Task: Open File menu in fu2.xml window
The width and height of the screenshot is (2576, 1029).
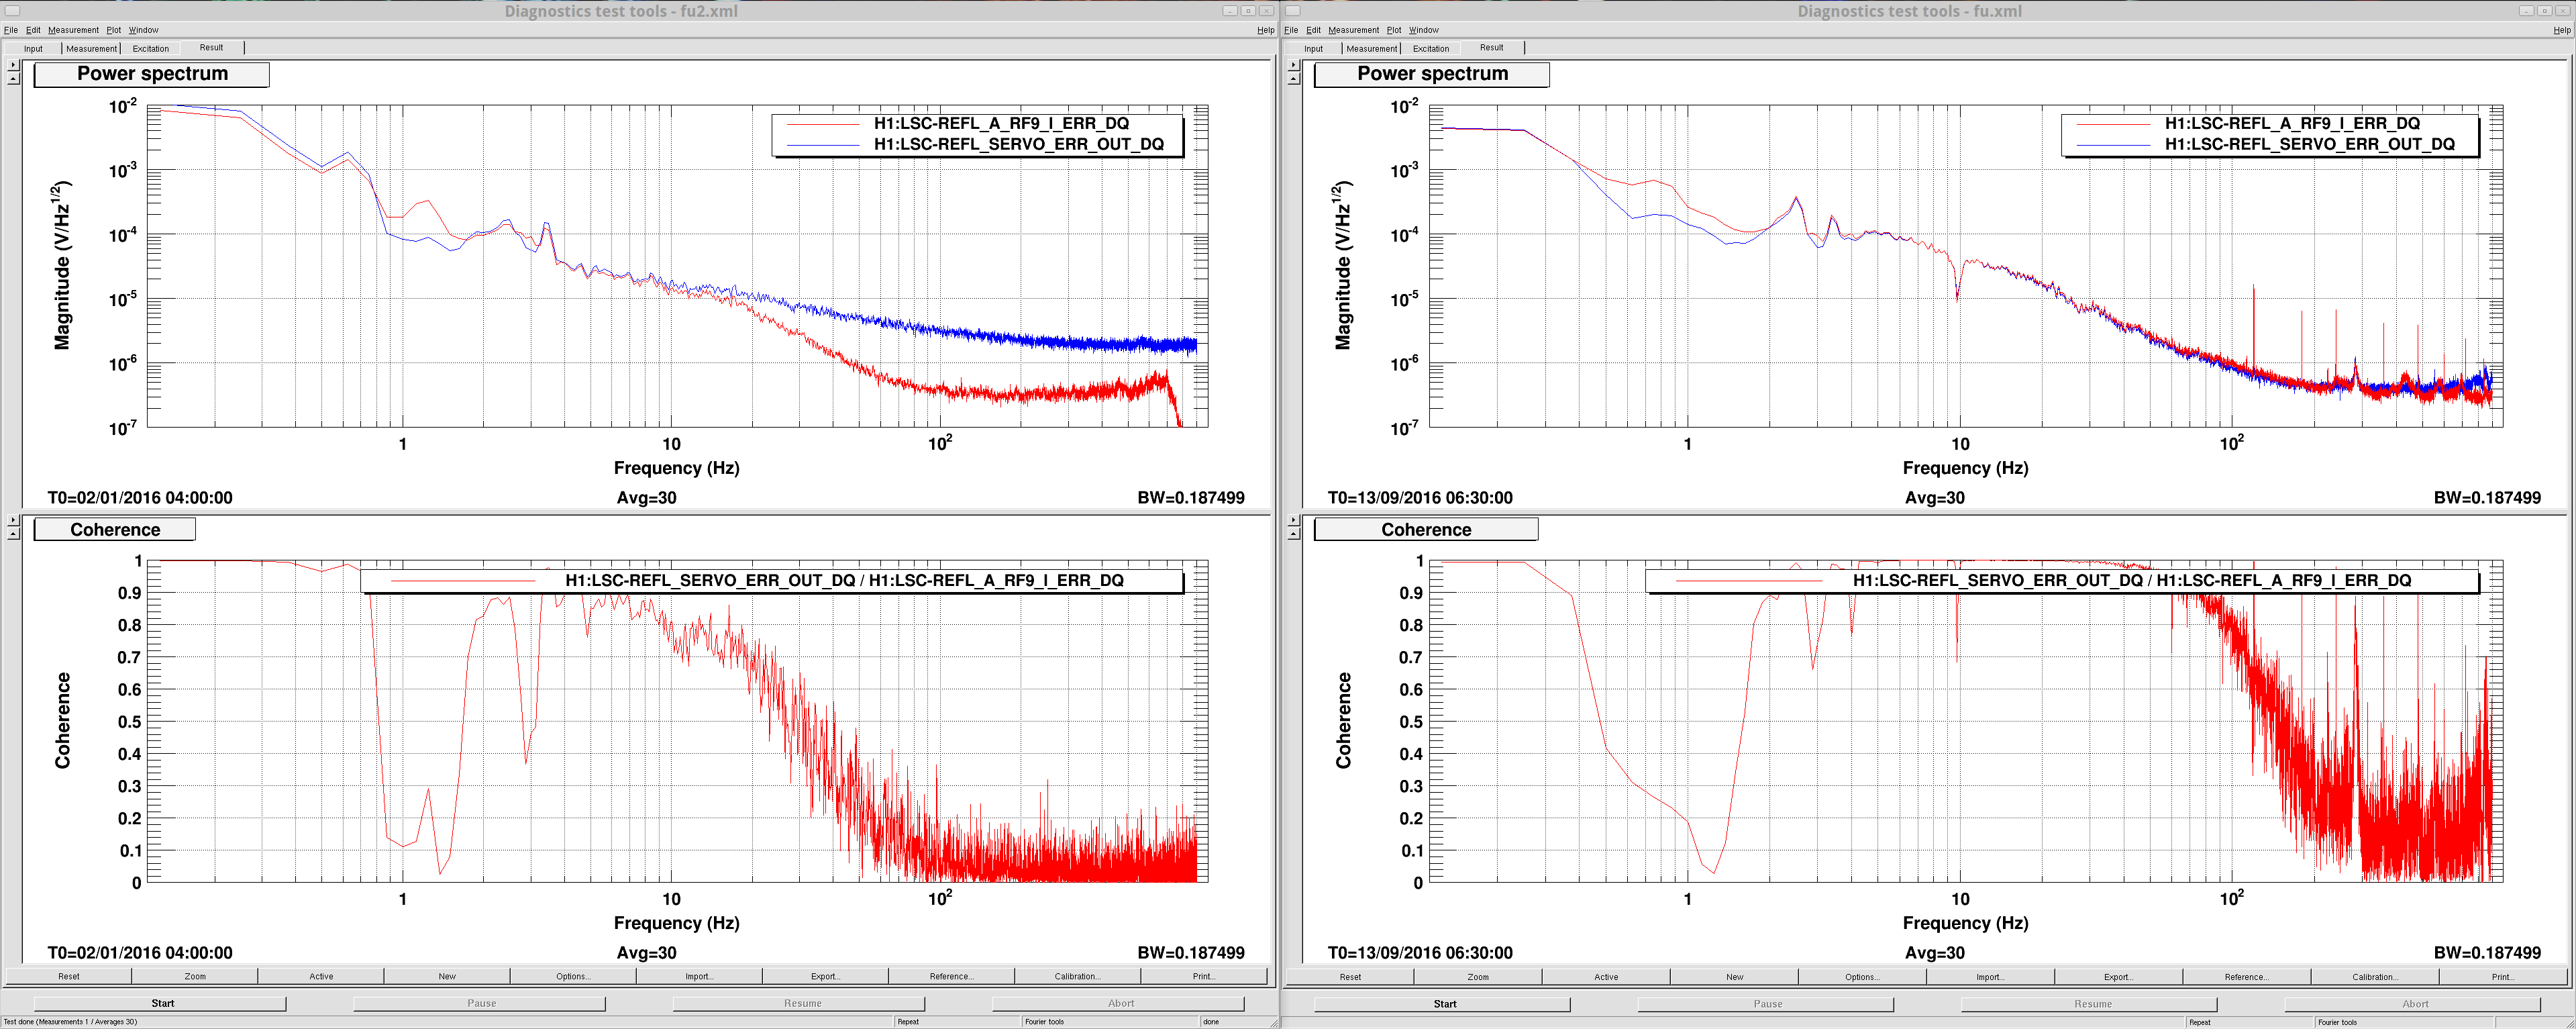Action: (11, 30)
